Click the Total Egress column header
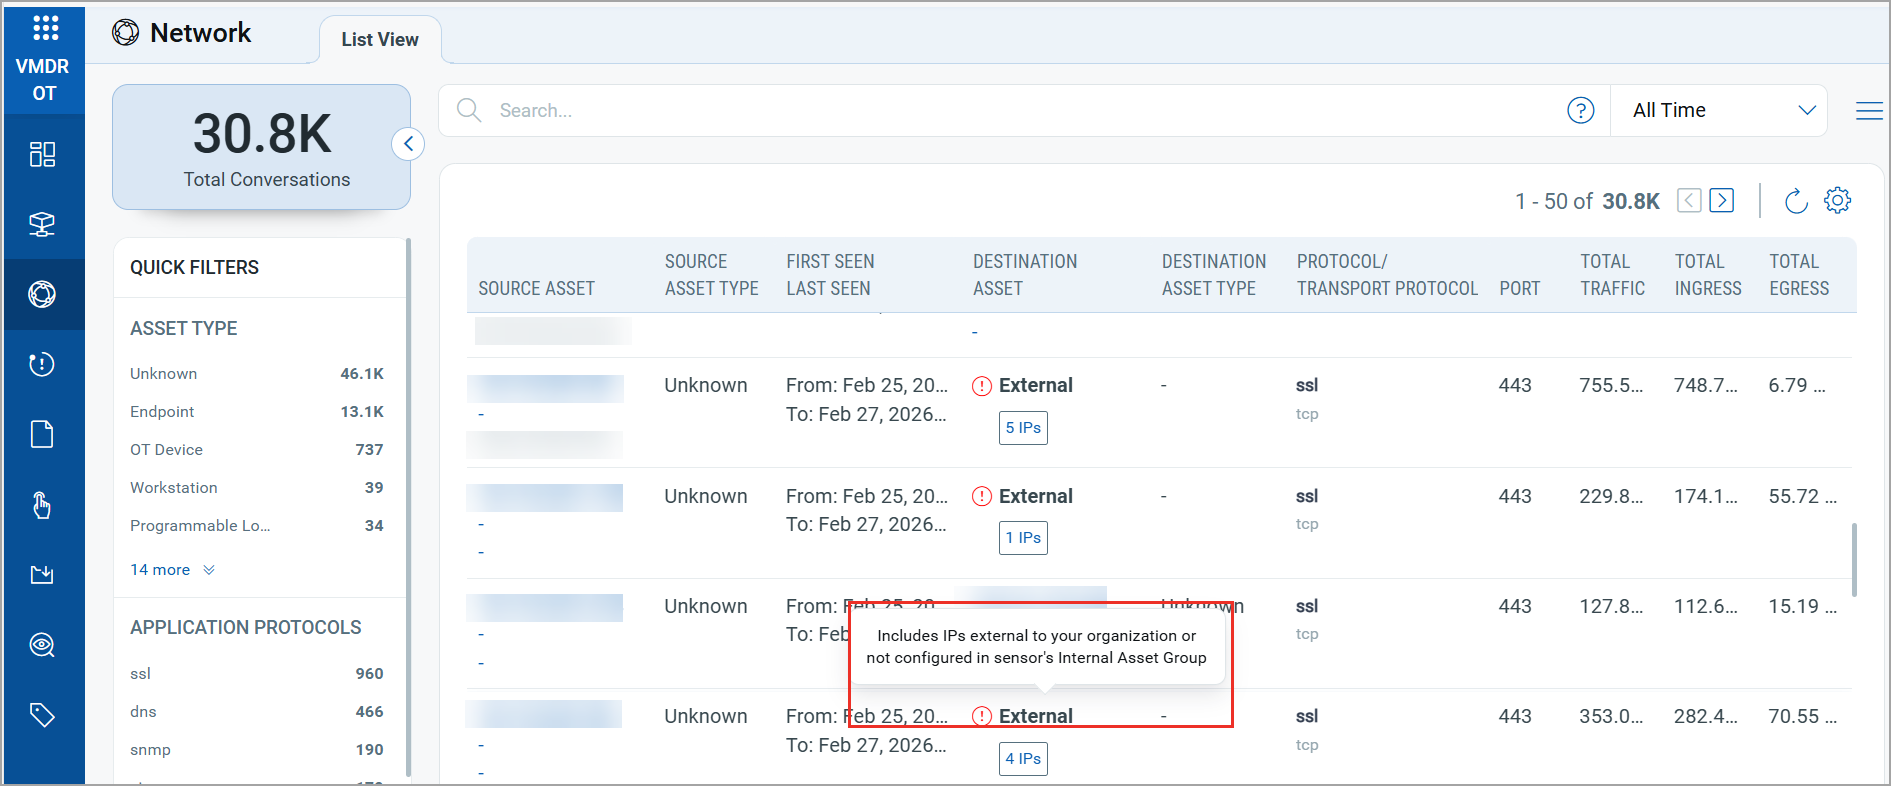This screenshot has width=1891, height=786. click(1799, 275)
